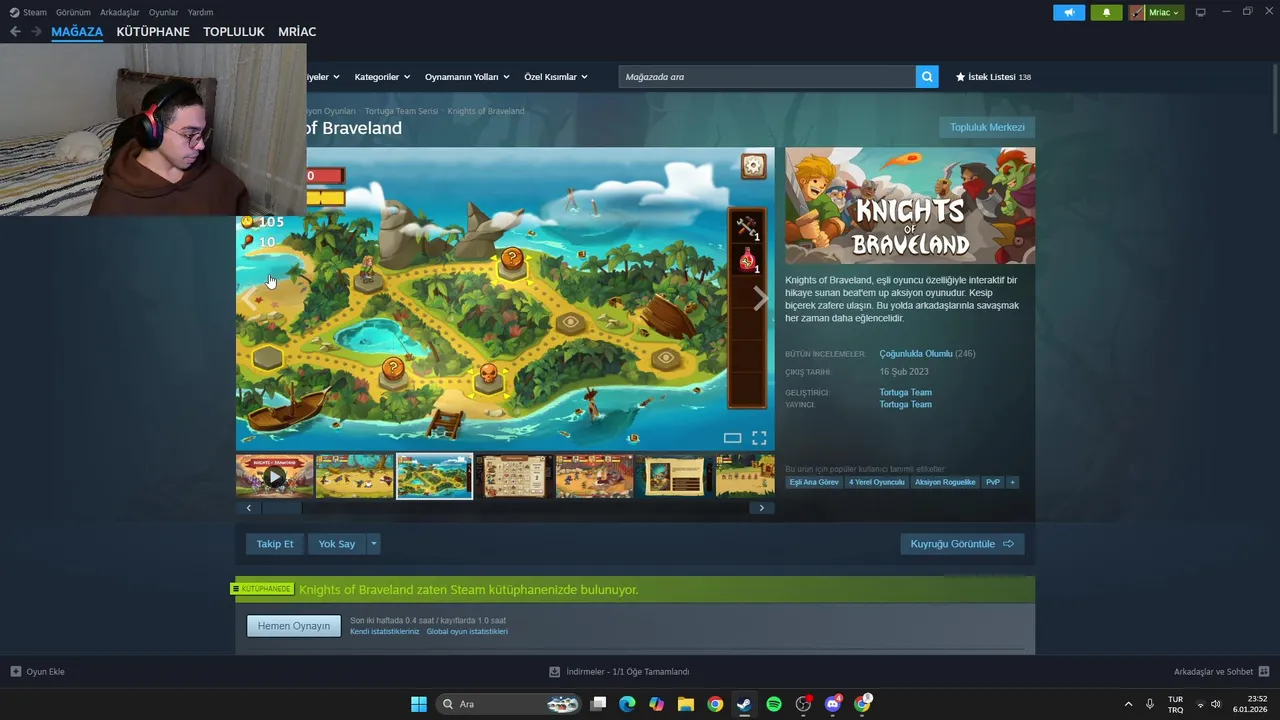Show previous screenshot with left arrow overlay

tap(249, 298)
